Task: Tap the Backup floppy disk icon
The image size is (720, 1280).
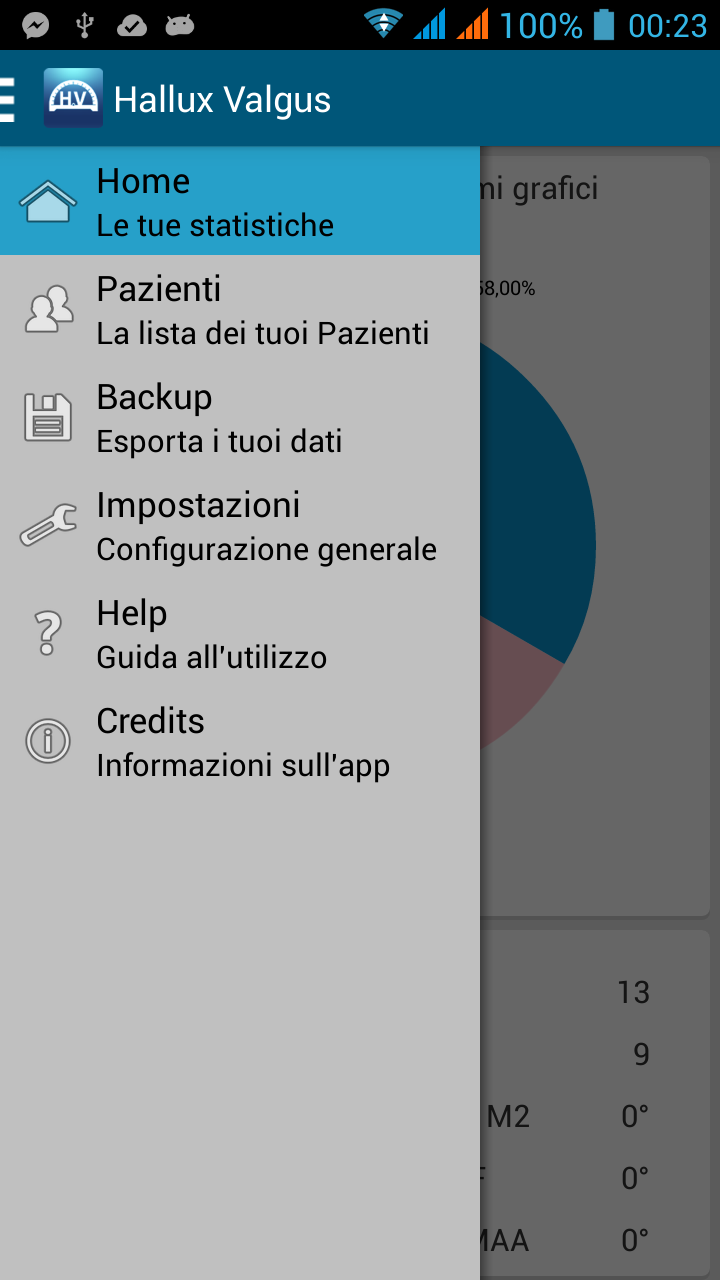Action: point(48,417)
